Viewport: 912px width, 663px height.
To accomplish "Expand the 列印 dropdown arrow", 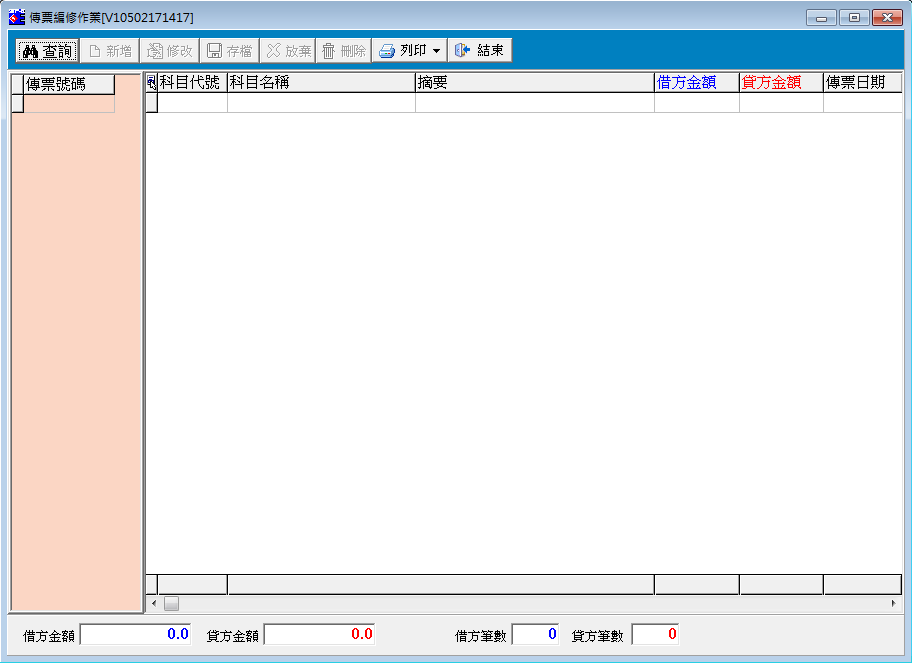I will point(437,51).
